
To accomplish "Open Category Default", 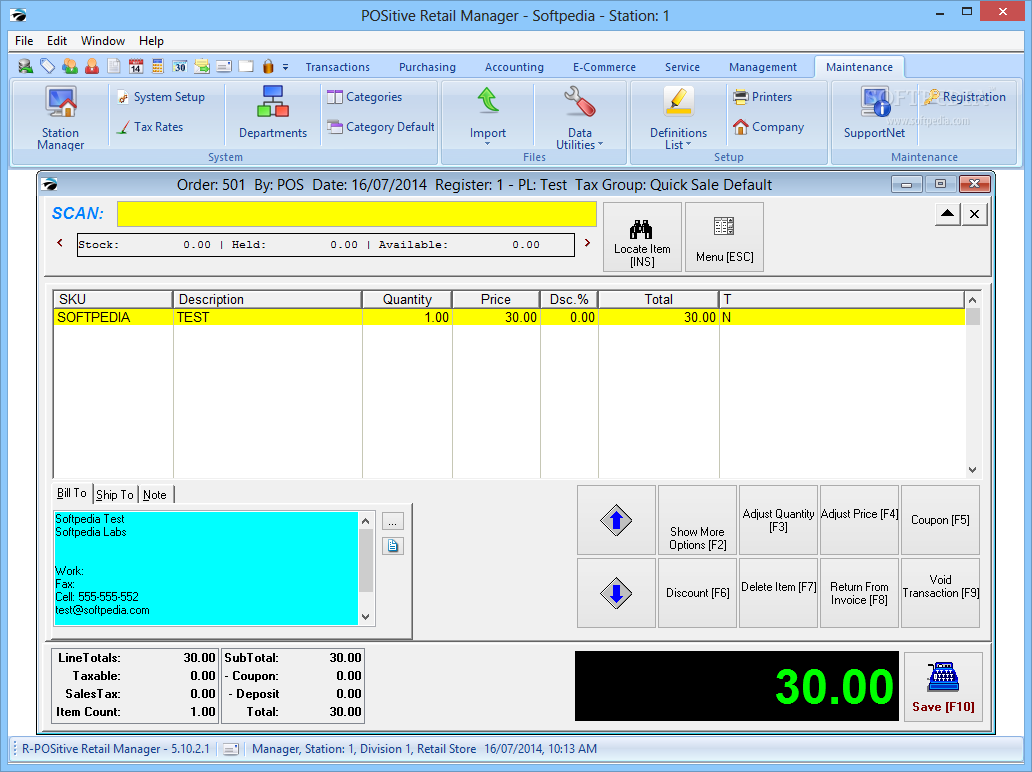I will point(381,127).
